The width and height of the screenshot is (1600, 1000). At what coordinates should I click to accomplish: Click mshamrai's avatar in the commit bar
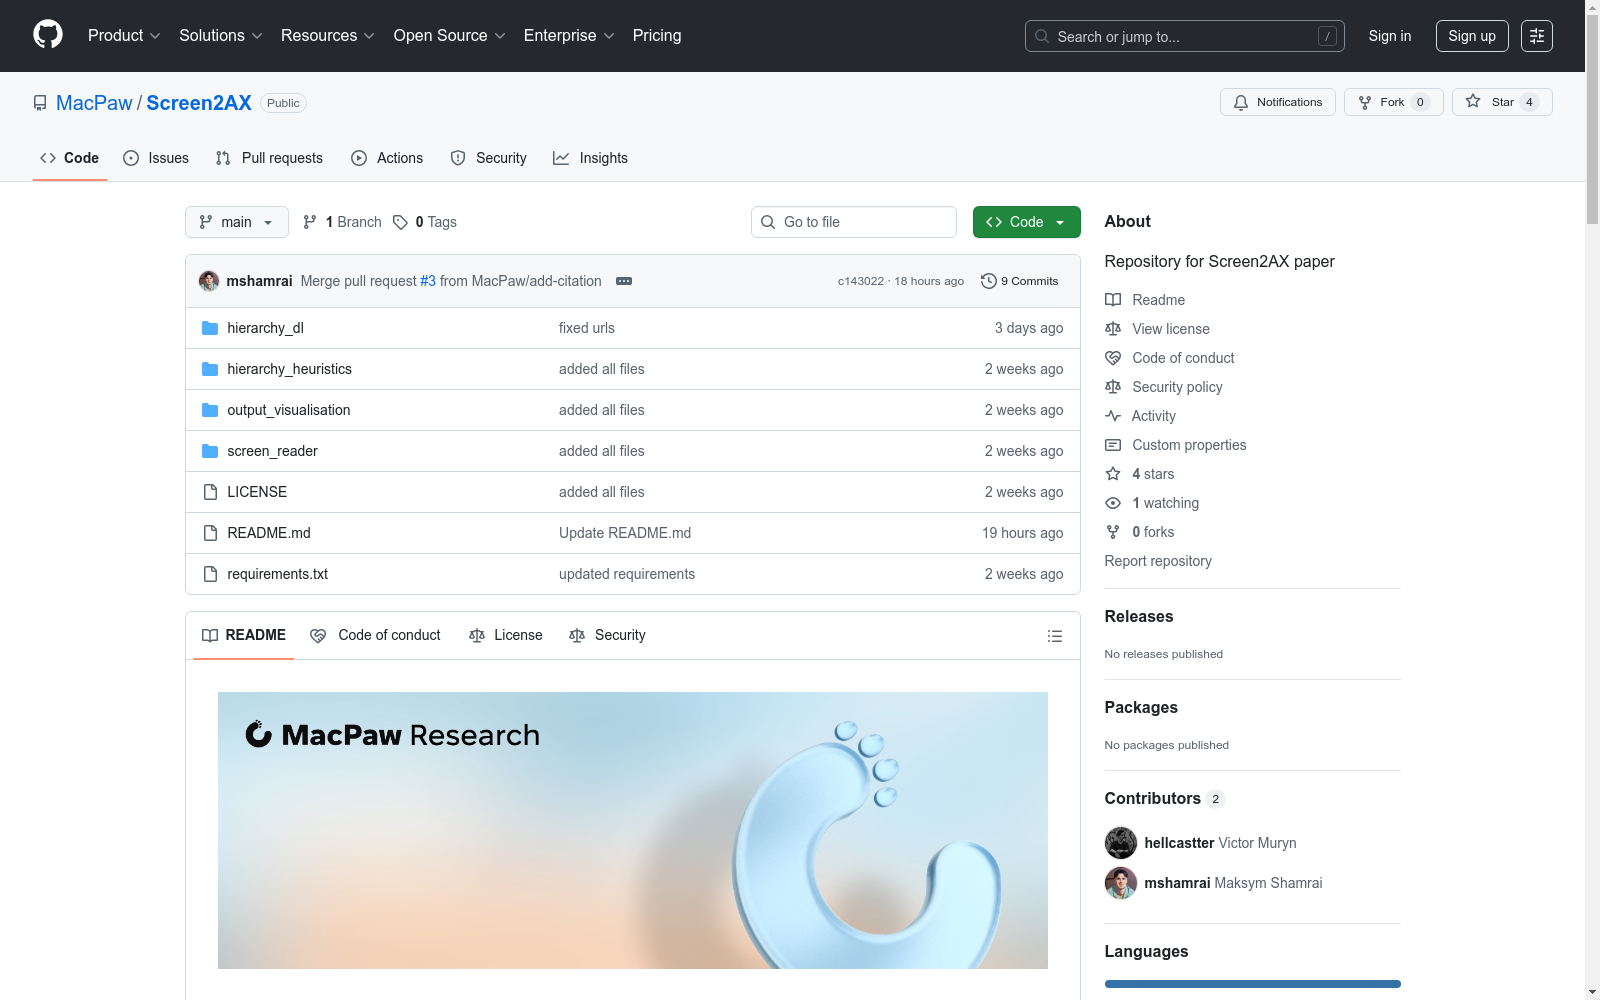tap(209, 281)
